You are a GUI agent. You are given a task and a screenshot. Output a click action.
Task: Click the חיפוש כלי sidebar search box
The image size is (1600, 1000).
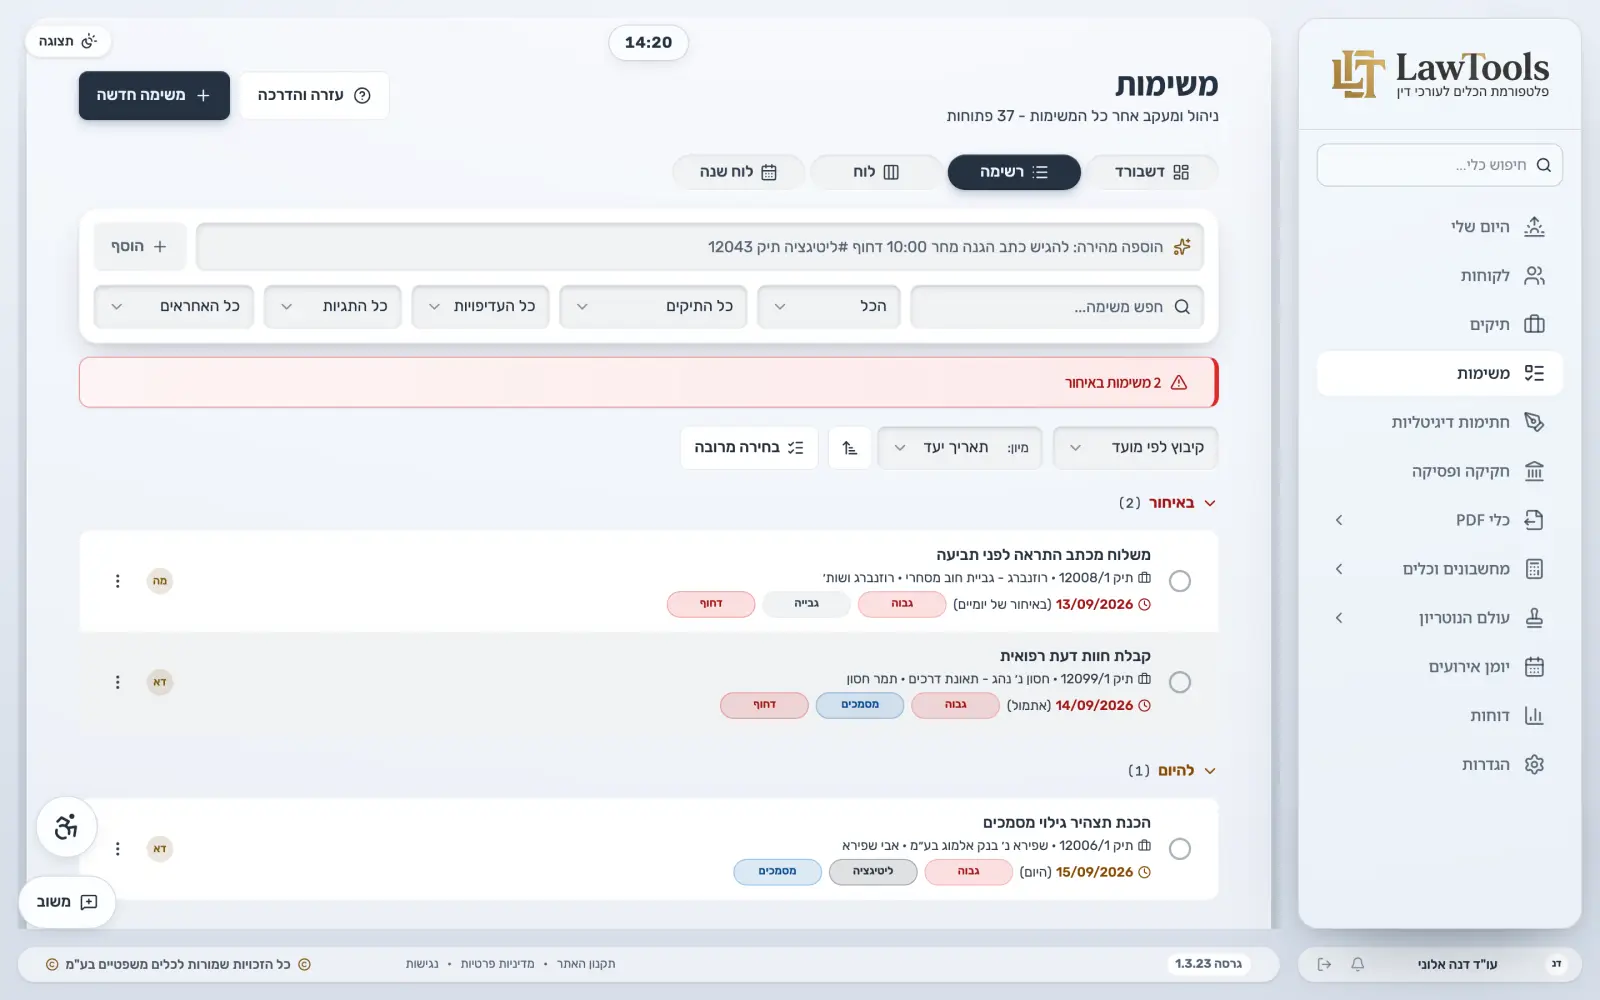(x=1440, y=165)
